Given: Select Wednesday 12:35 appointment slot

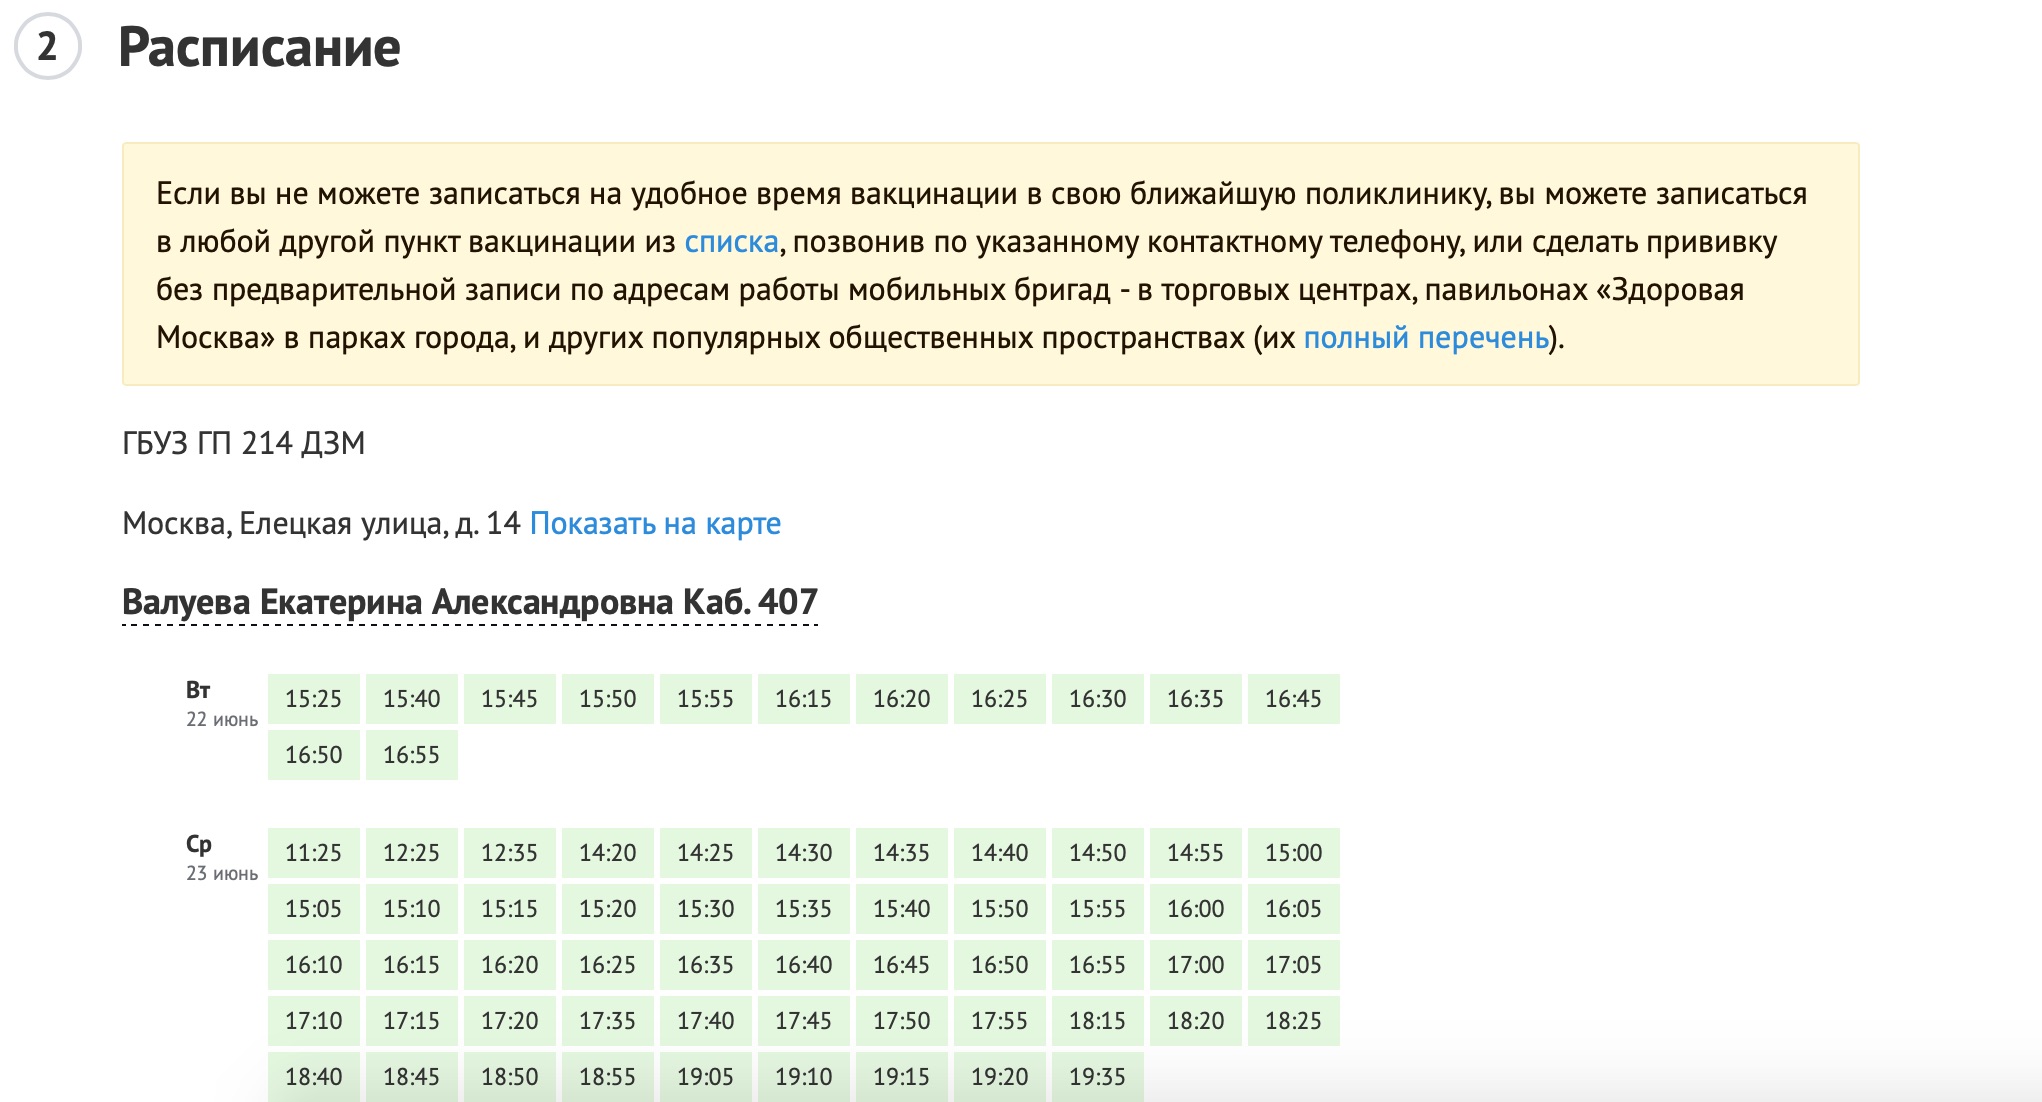Looking at the screenshot, I should click(x=509, y=853).
